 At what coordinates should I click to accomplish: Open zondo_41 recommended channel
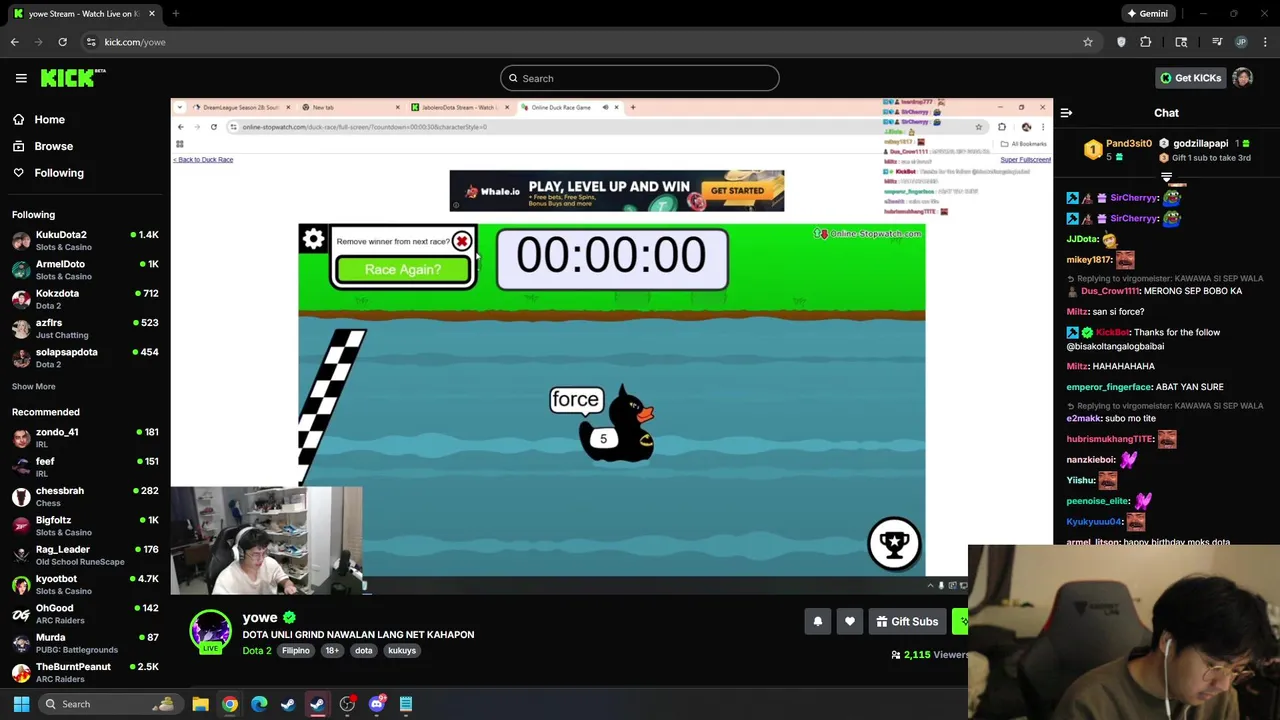click(x=85, y=438)
